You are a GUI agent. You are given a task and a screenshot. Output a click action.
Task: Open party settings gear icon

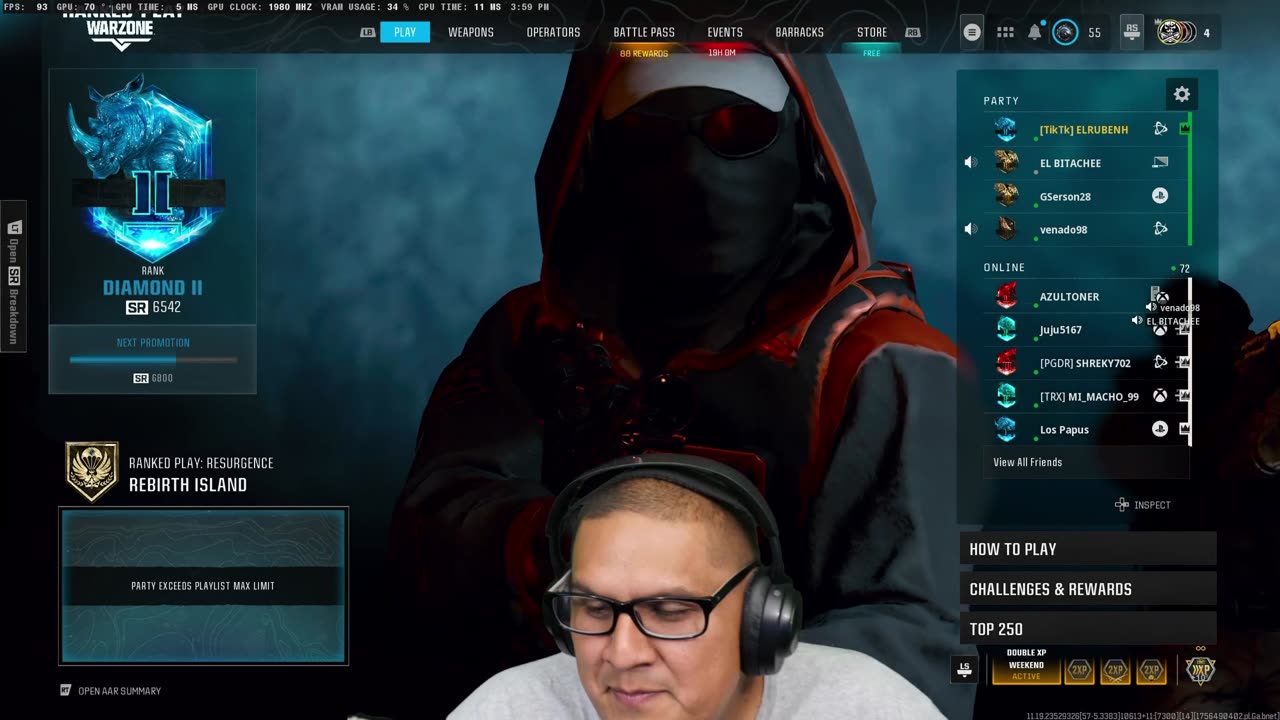1182,94
